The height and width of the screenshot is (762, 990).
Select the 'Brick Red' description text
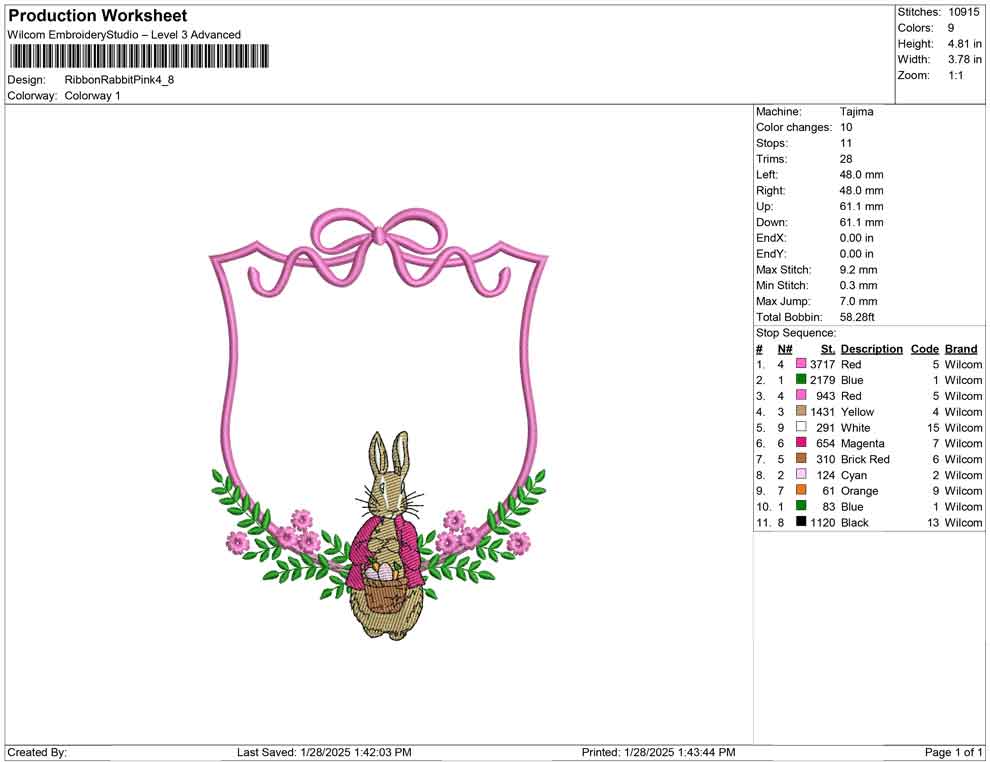click(865, 459)
